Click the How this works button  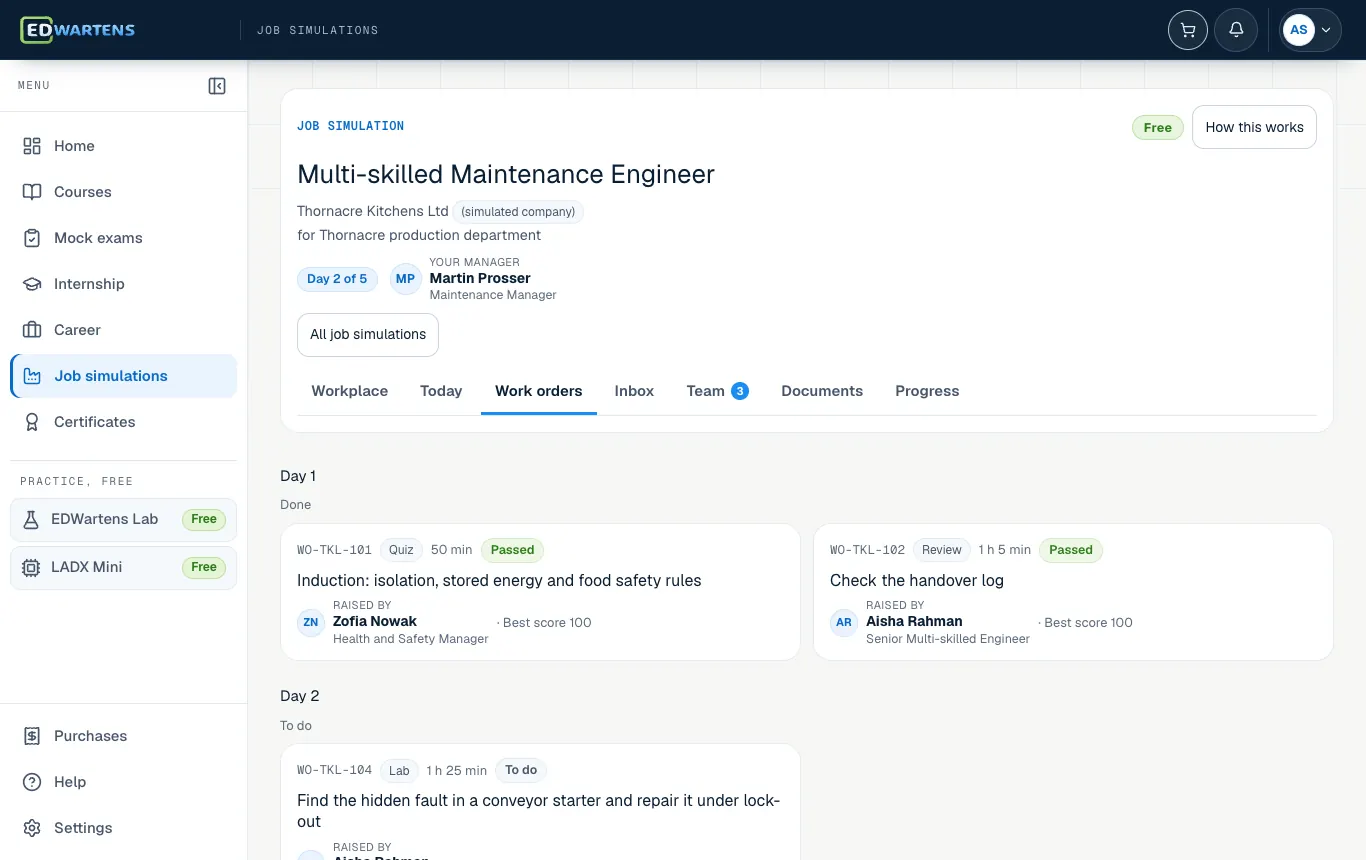pos(1254,127)
